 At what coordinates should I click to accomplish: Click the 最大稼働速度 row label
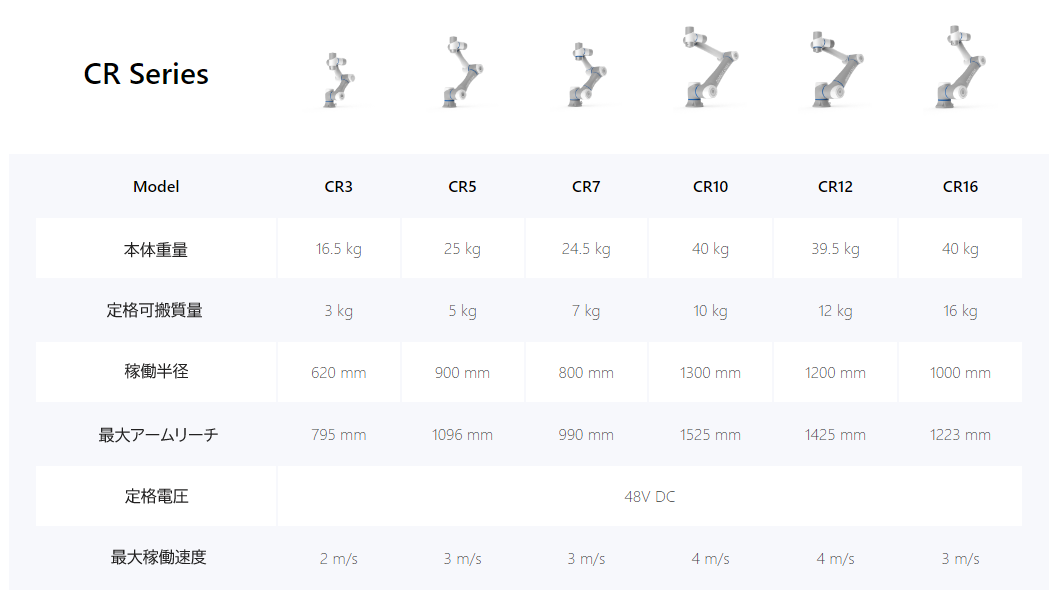pos(156,558)
